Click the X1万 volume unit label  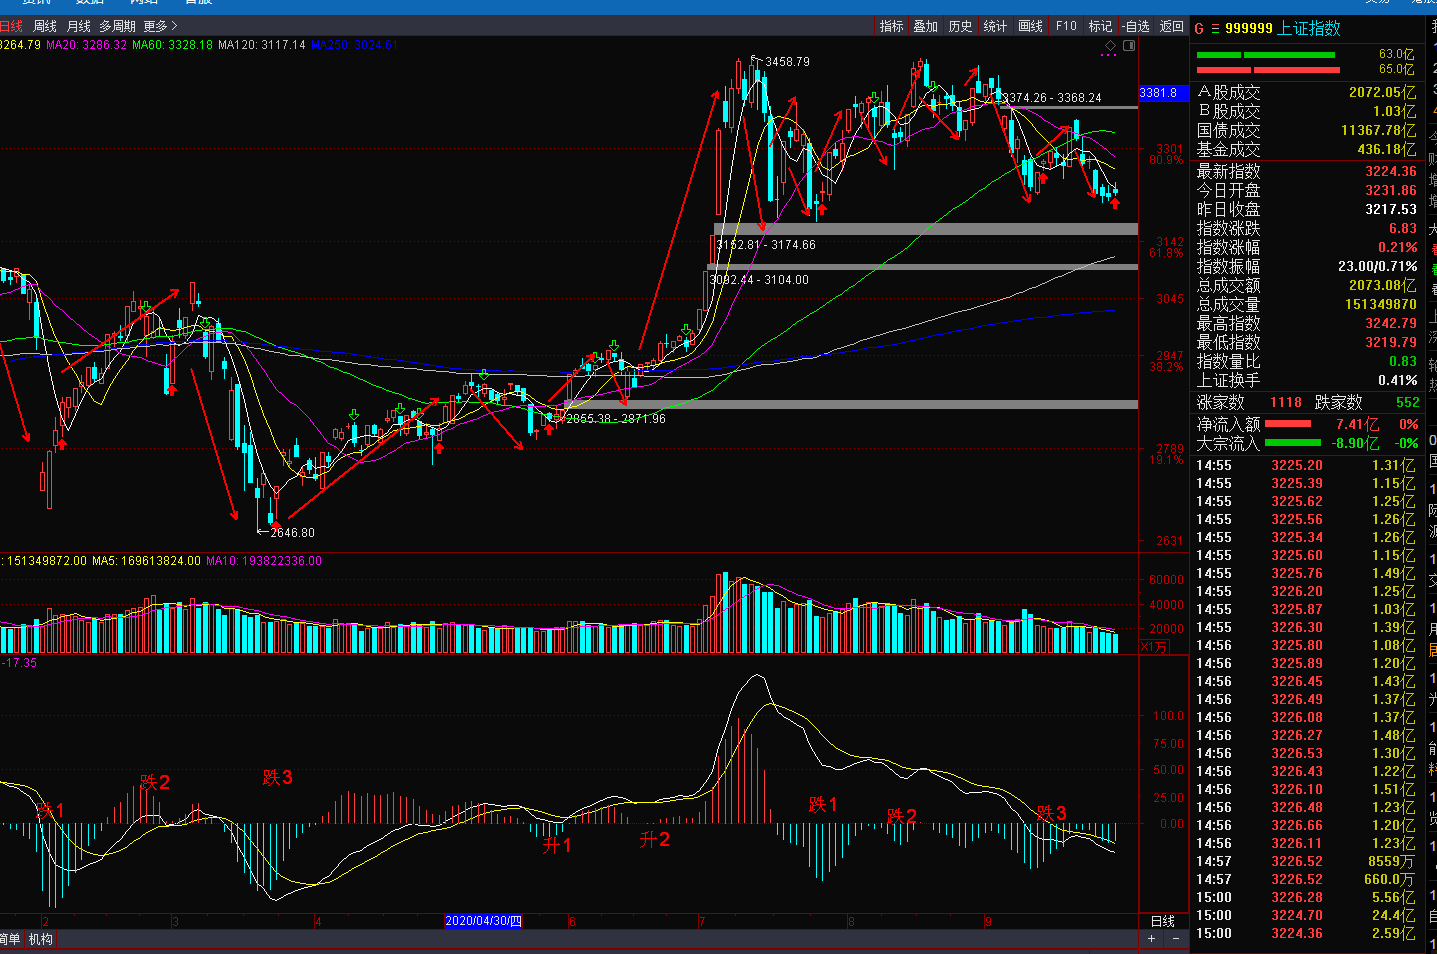click(1154, 647)
